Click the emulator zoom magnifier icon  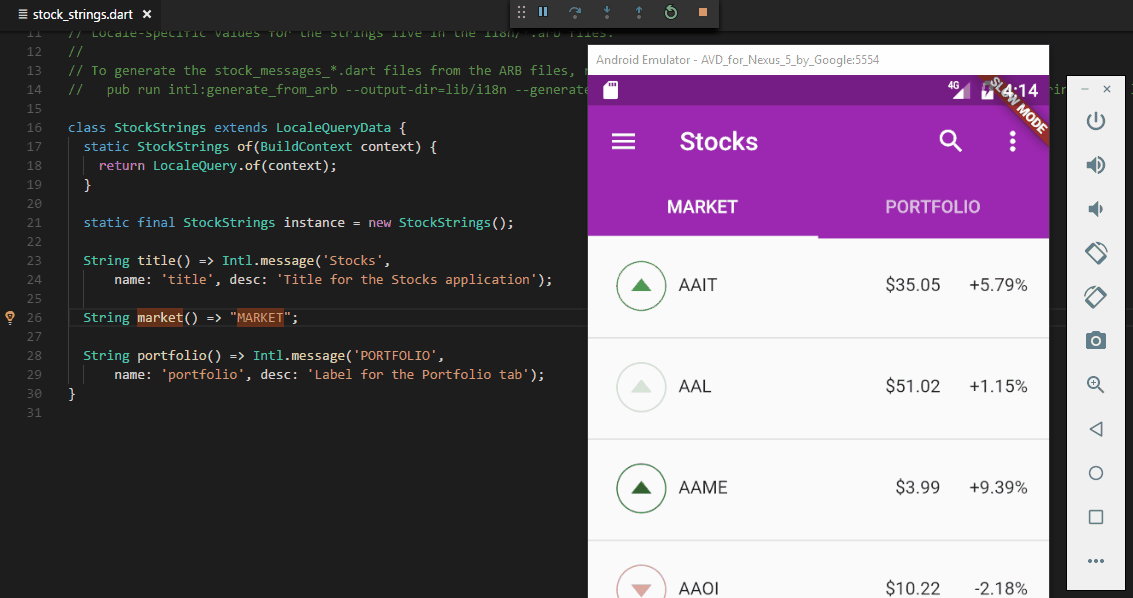click(x=1095, y=384)
